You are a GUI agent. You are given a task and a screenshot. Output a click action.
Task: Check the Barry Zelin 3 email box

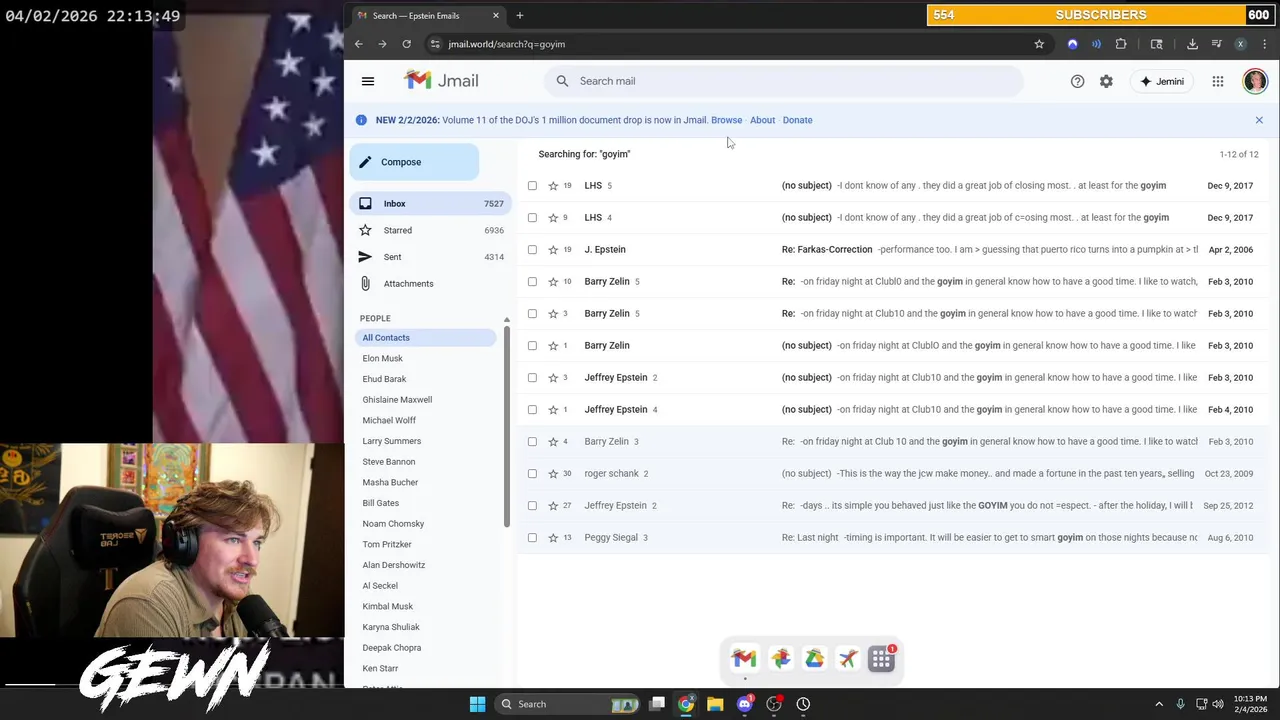(532, 442)
